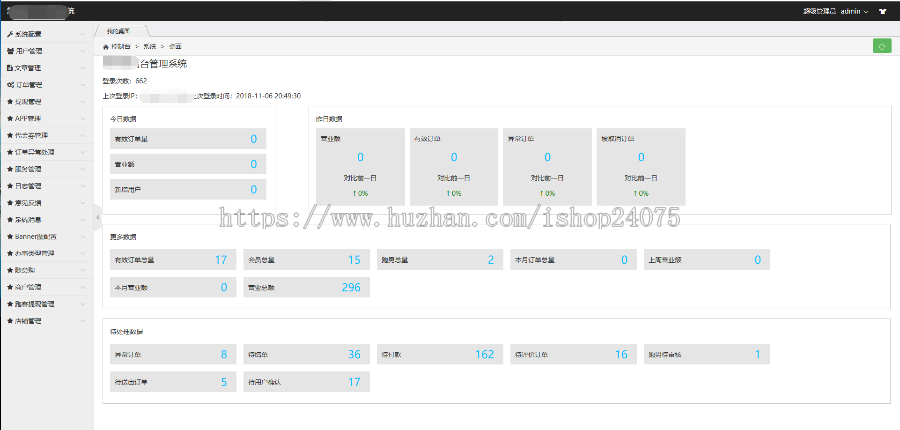The width and height of the screenshot is (900, 430).
Task: Click the 会员总量 tile showing 15
Action: pyautogui.click(x=307, y=260)
